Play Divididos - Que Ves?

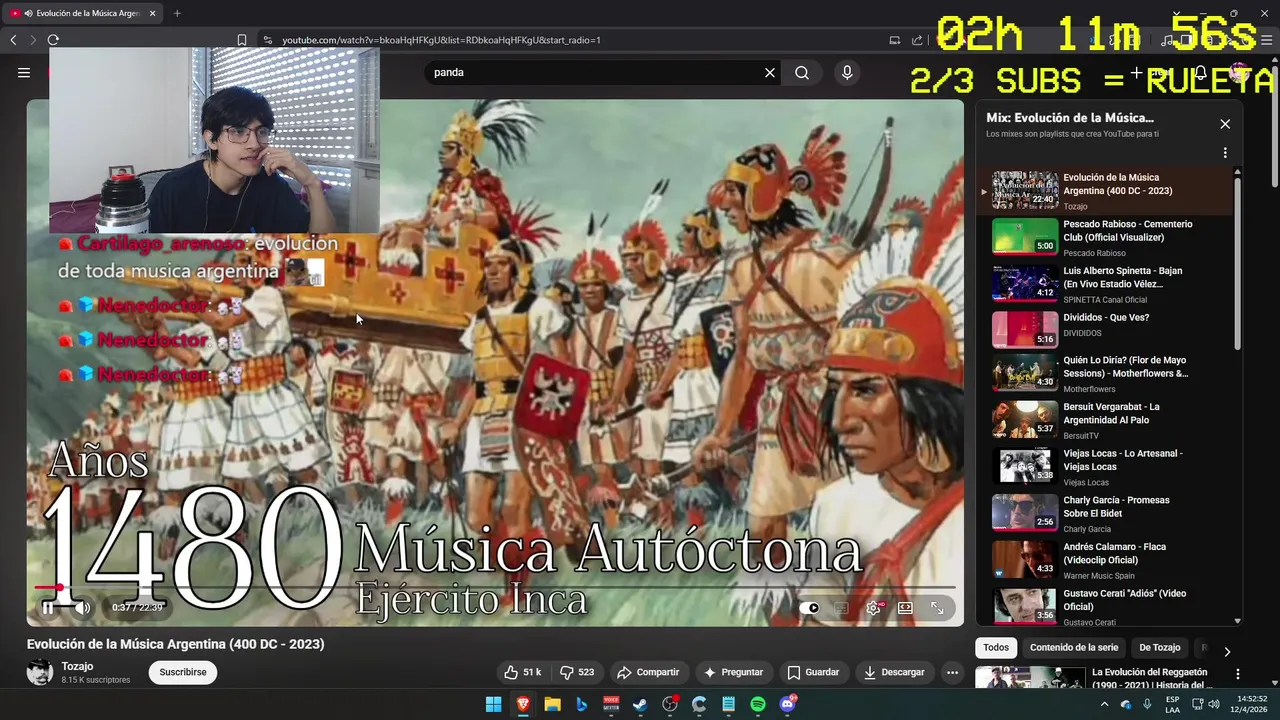(1106, 331)
